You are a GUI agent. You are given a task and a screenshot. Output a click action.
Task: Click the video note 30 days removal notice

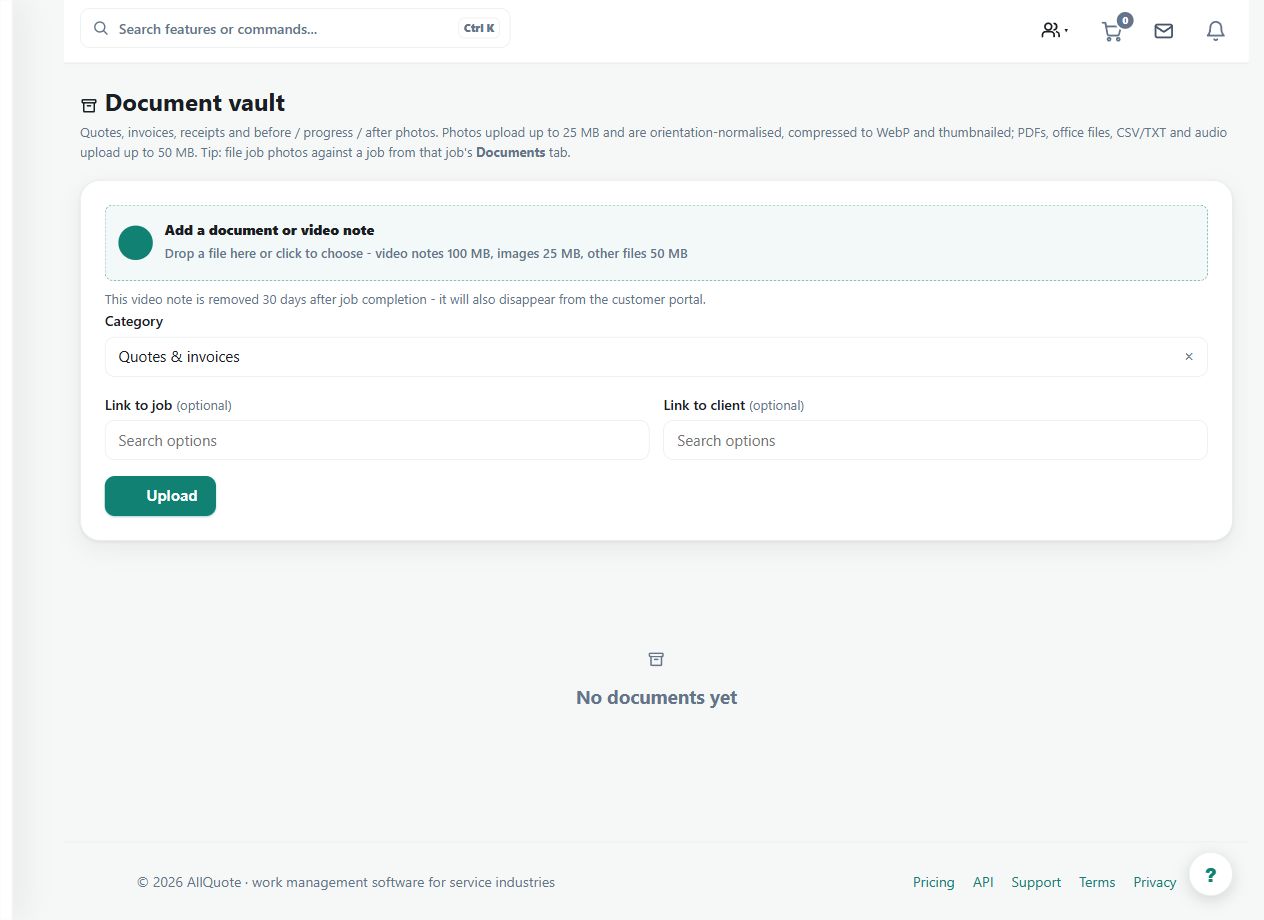(405, 299)
